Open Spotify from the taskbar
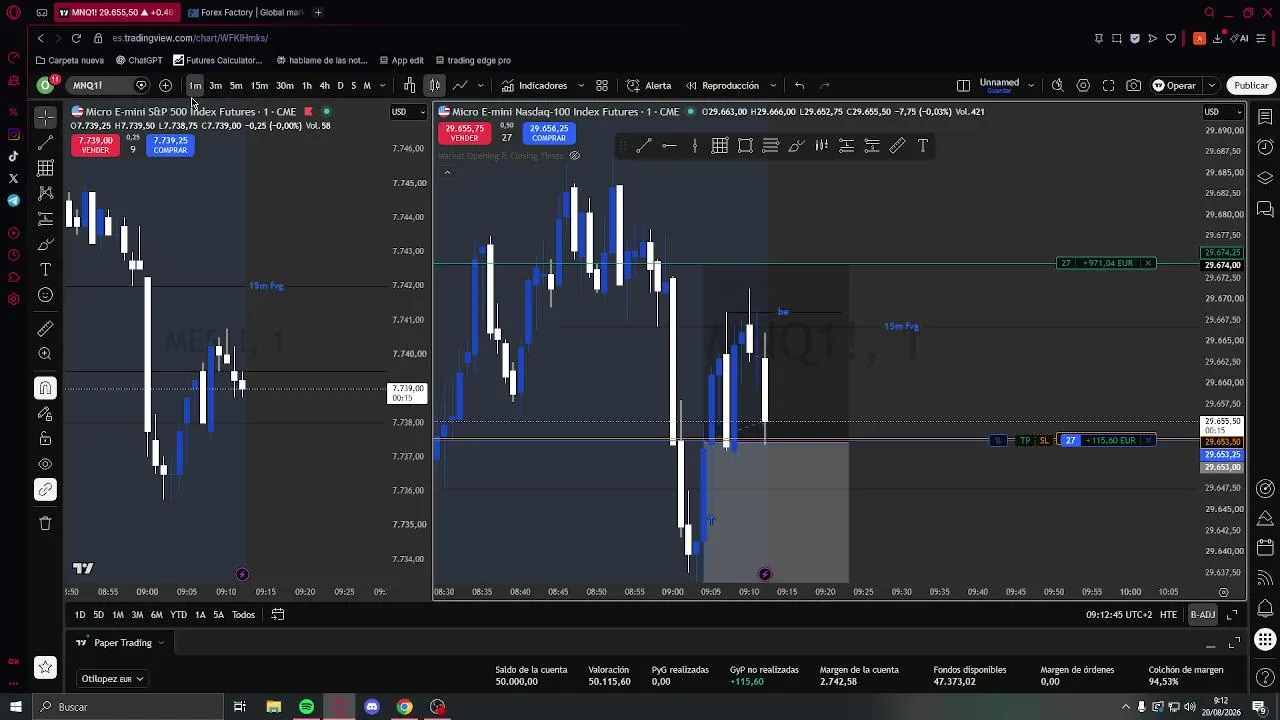Viewport: 1280px width, 720px height. click(306, 707)
